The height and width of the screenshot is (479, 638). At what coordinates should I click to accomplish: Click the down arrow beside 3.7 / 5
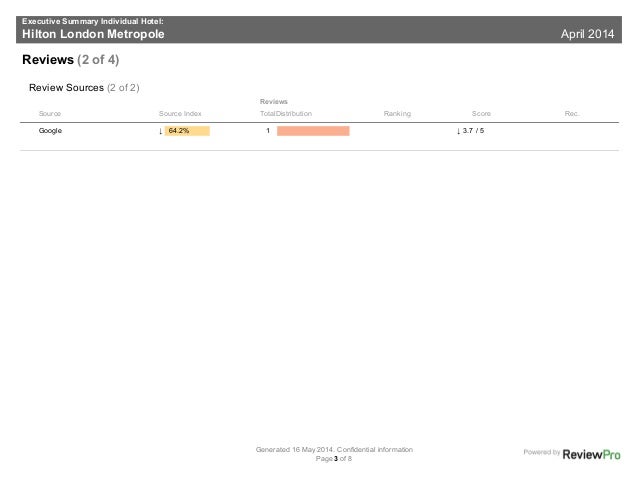[459, 131]
